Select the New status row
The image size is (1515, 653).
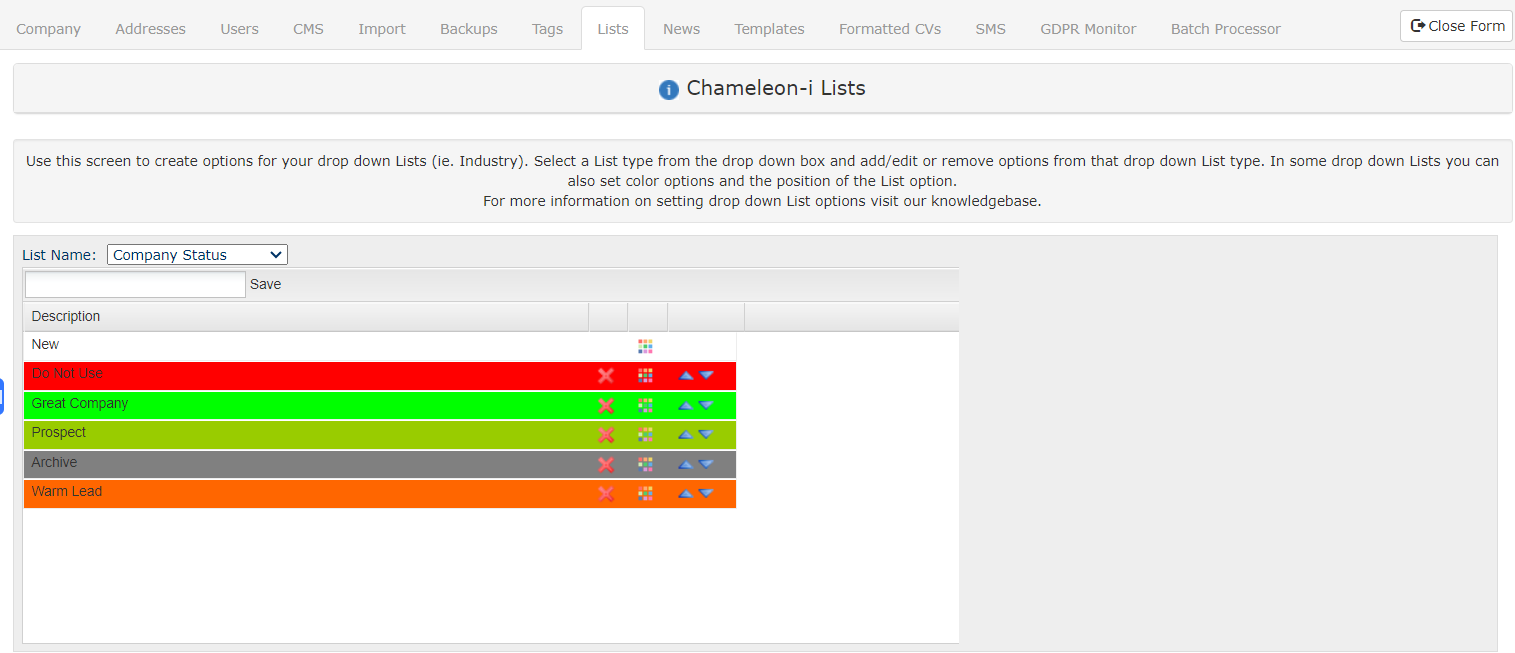(x=380, y=346)
